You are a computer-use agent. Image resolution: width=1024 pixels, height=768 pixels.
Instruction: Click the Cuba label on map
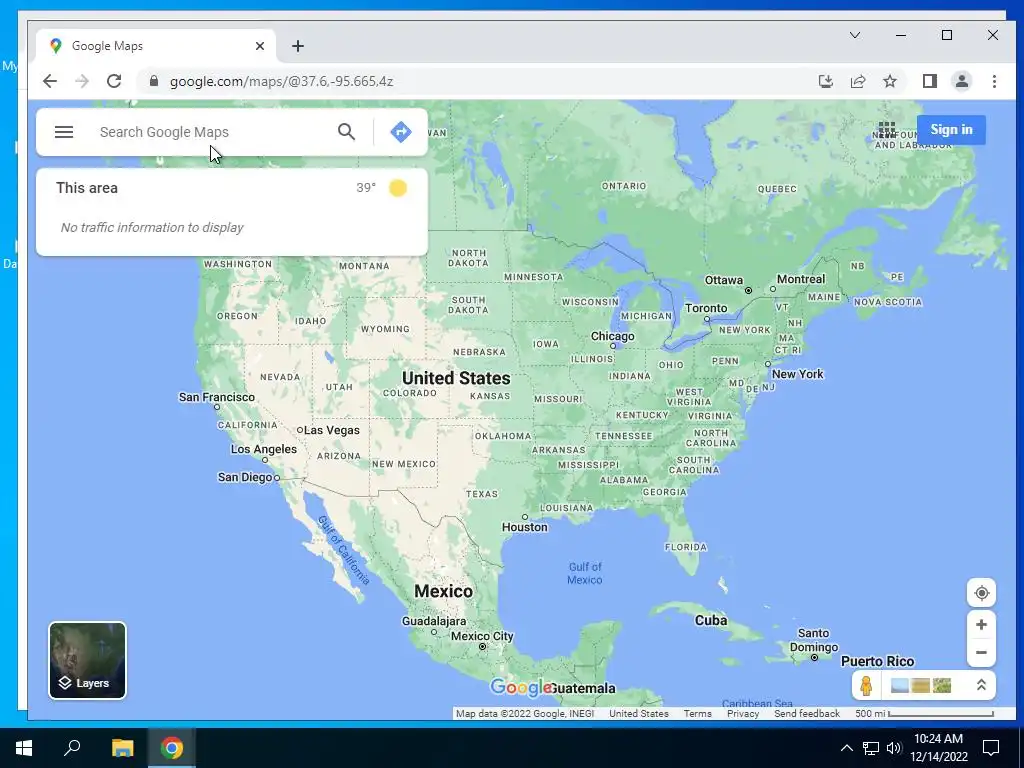[x=711, y=620]
